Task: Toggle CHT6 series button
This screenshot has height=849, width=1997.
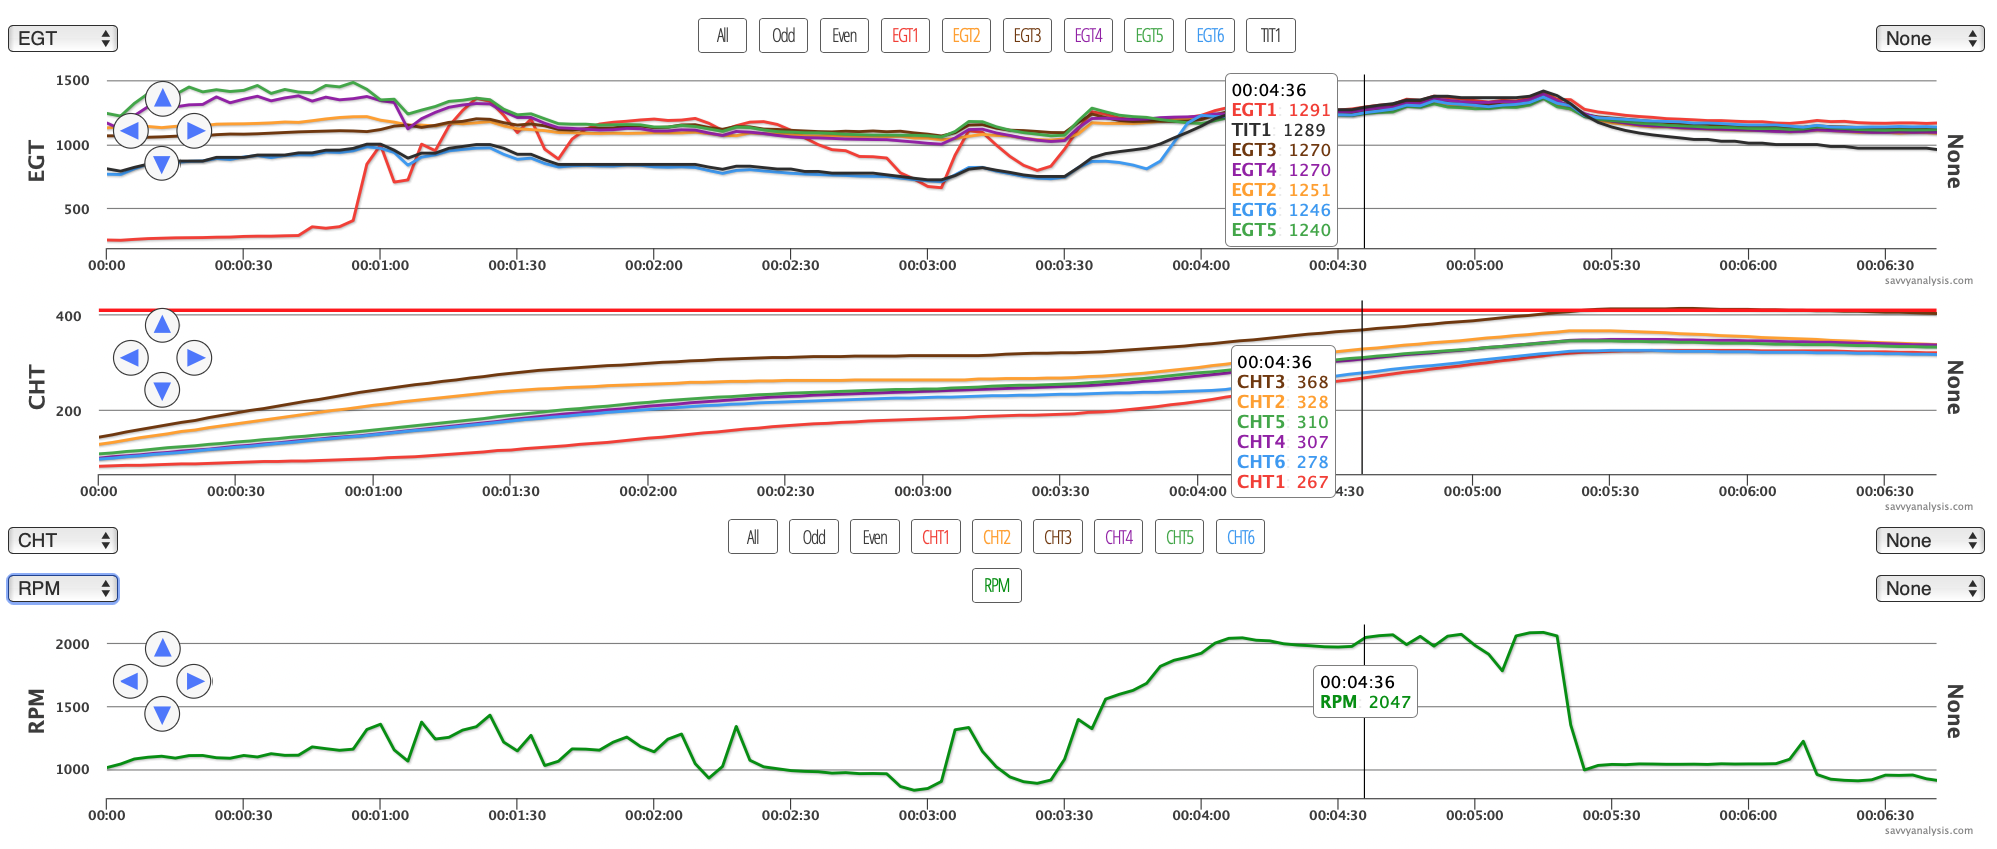Action: [1241, 537]
